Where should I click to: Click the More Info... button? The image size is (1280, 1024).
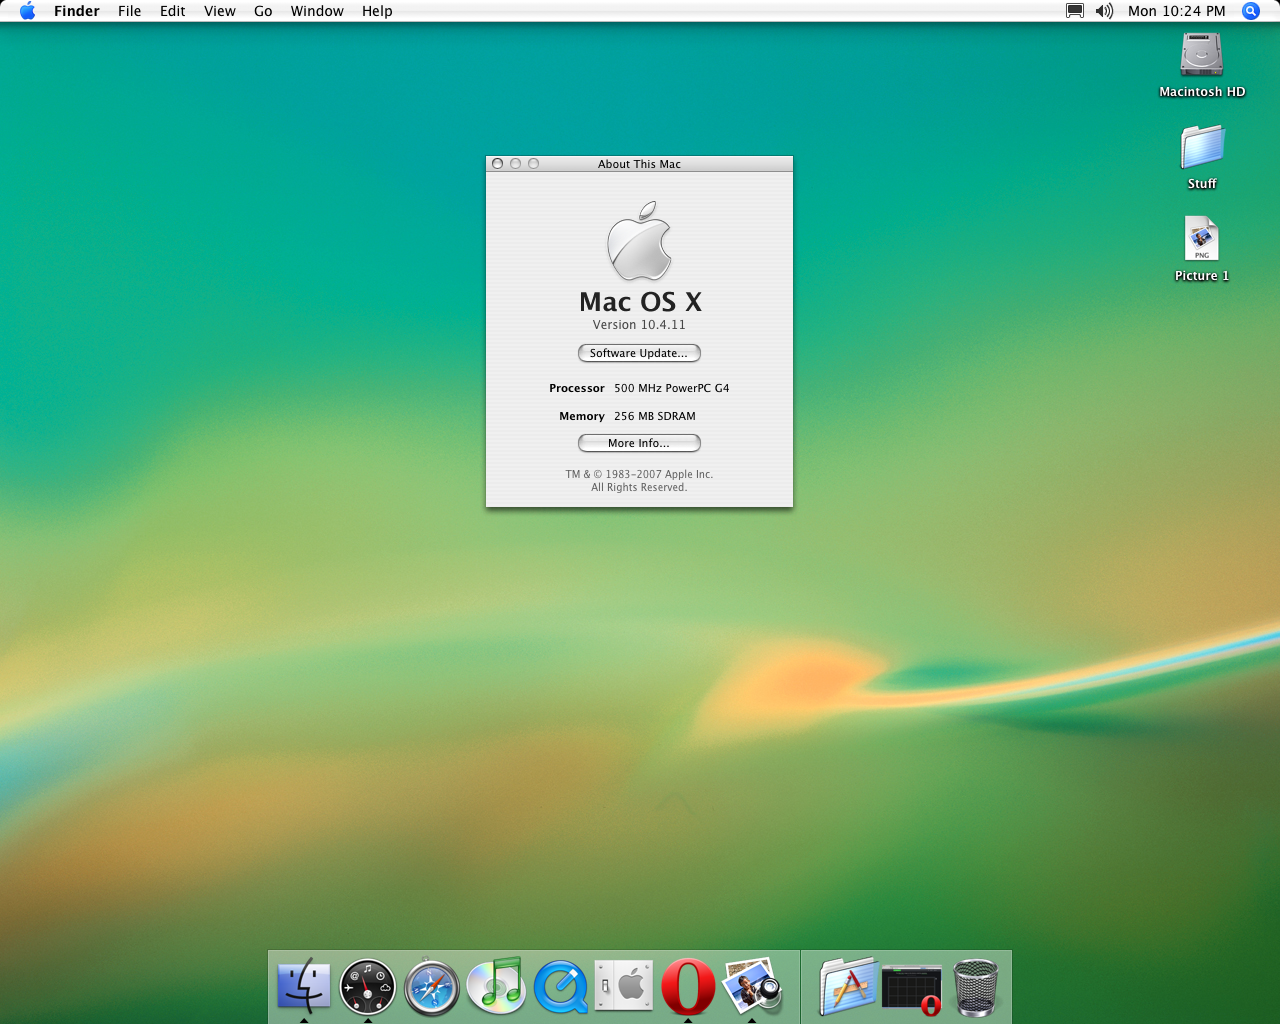[x=639, y=443]
